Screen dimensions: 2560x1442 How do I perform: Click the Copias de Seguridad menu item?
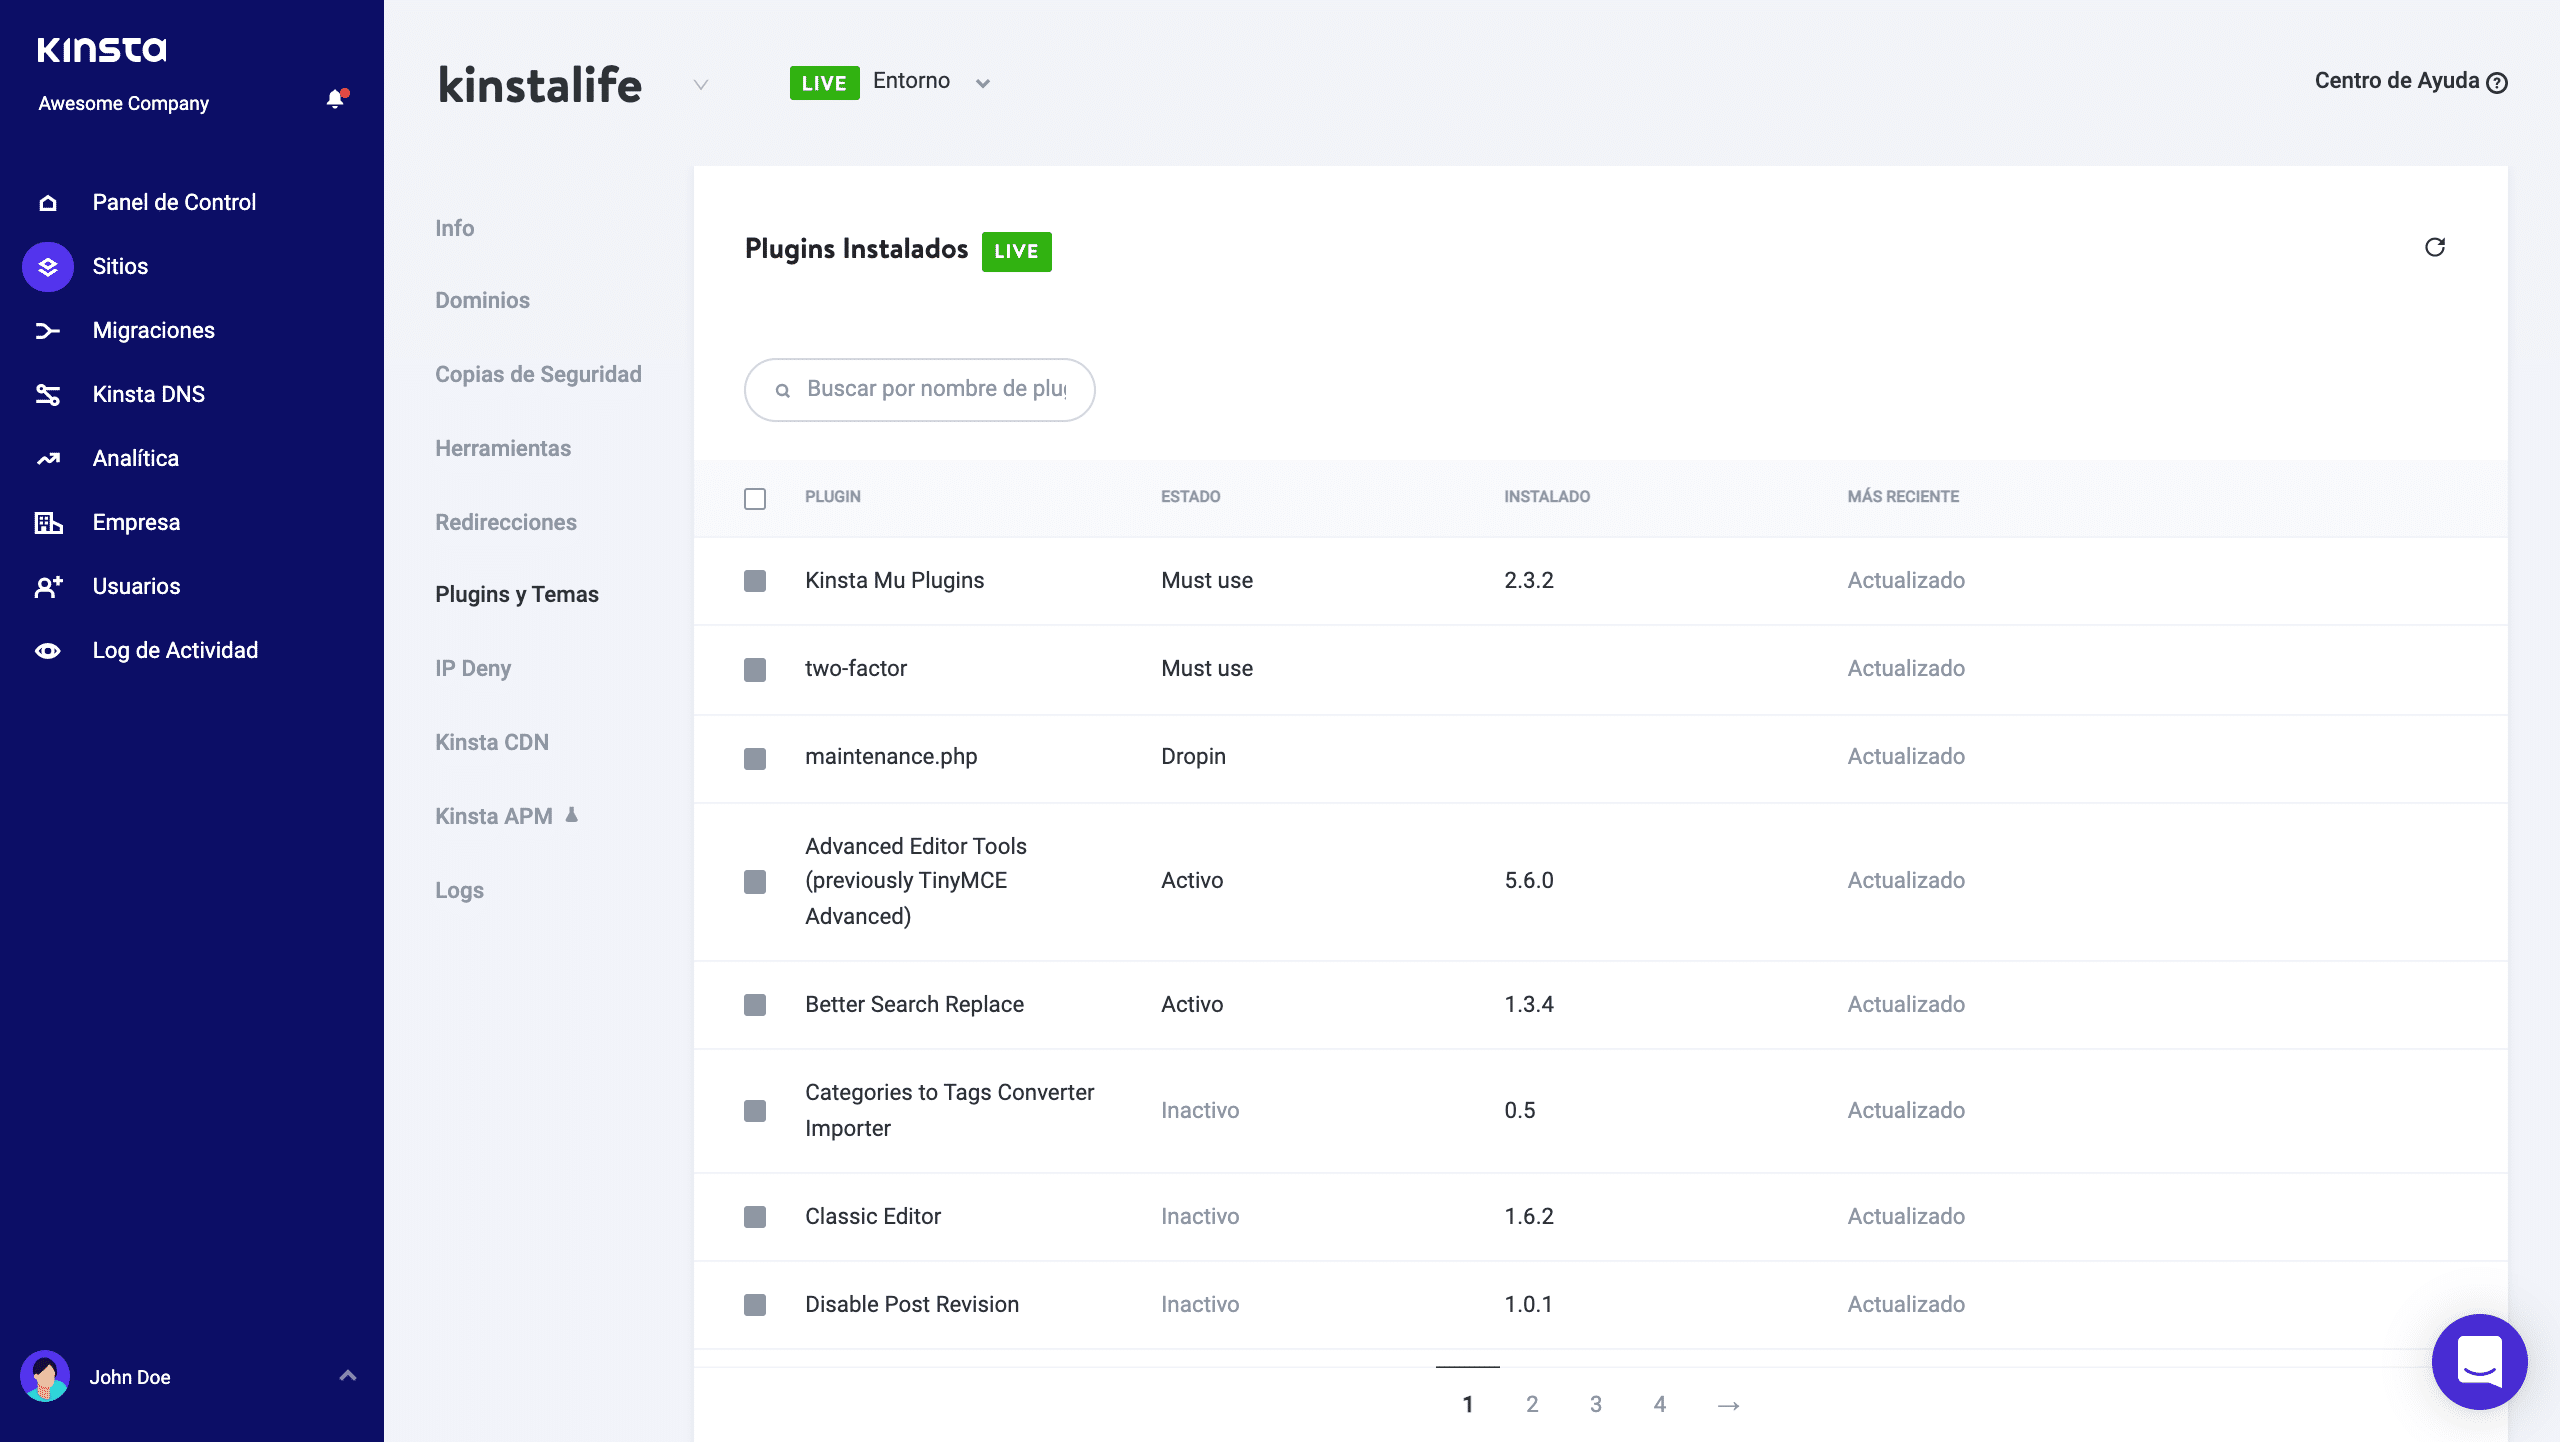[538, 373]
